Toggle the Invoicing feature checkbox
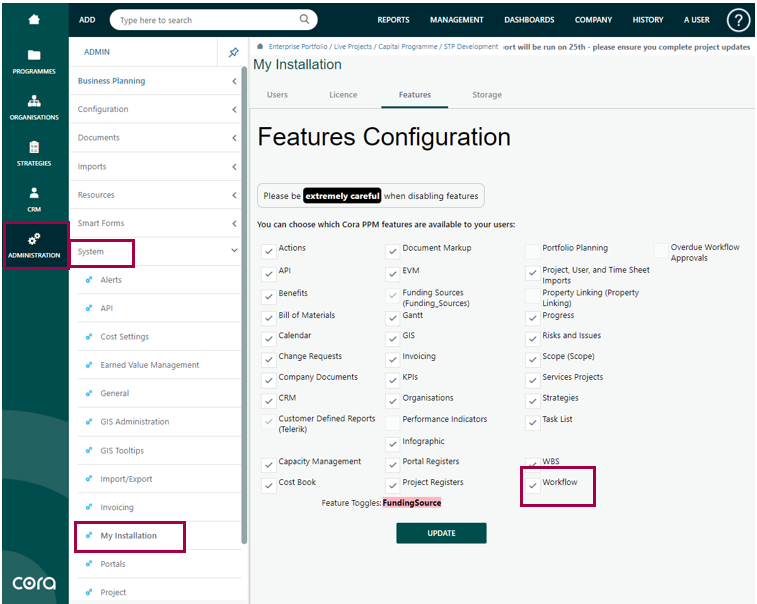The width and height of the screenshot is (757, 604). click(393, 359)
